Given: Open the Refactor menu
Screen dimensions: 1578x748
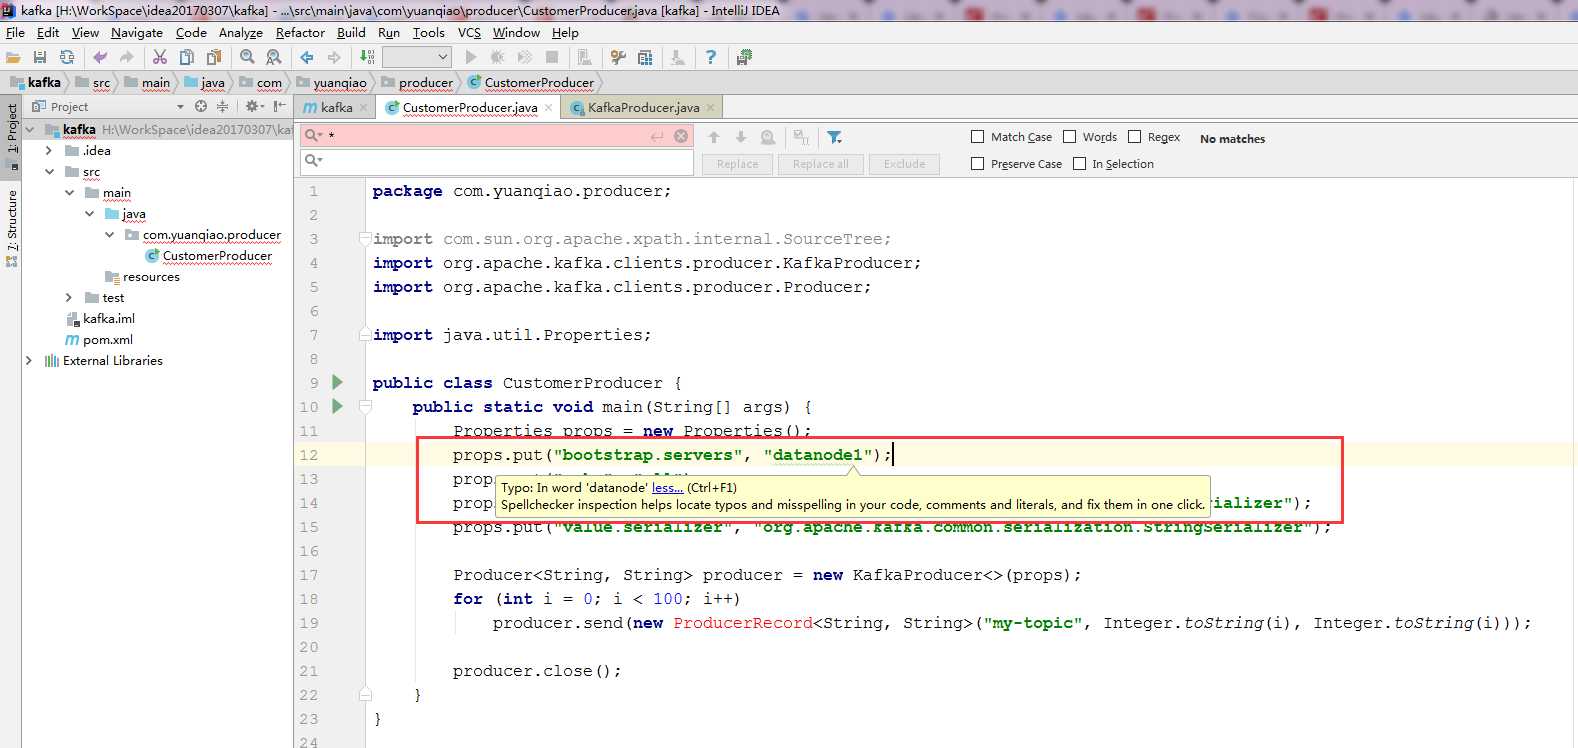Looking at the screenshot, I should 300,33.
